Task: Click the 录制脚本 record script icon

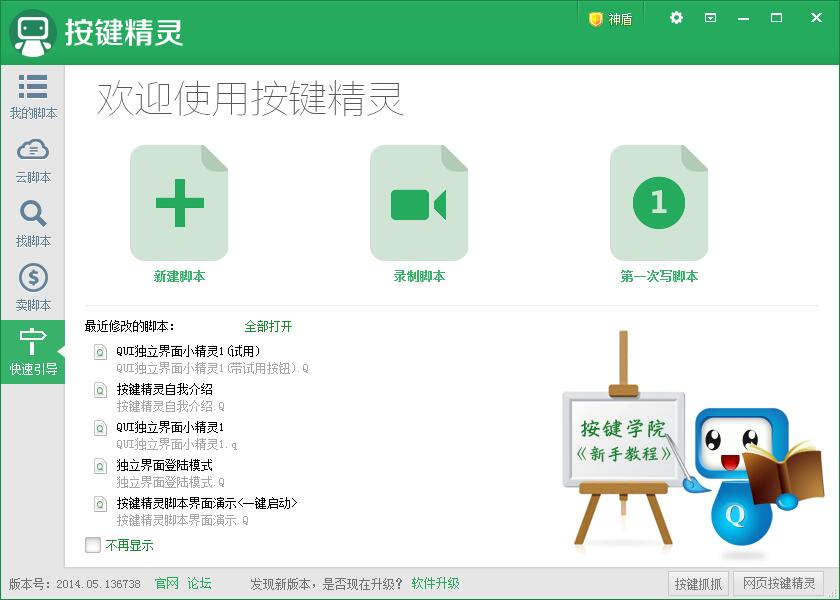Action: [x=418, y=200]
